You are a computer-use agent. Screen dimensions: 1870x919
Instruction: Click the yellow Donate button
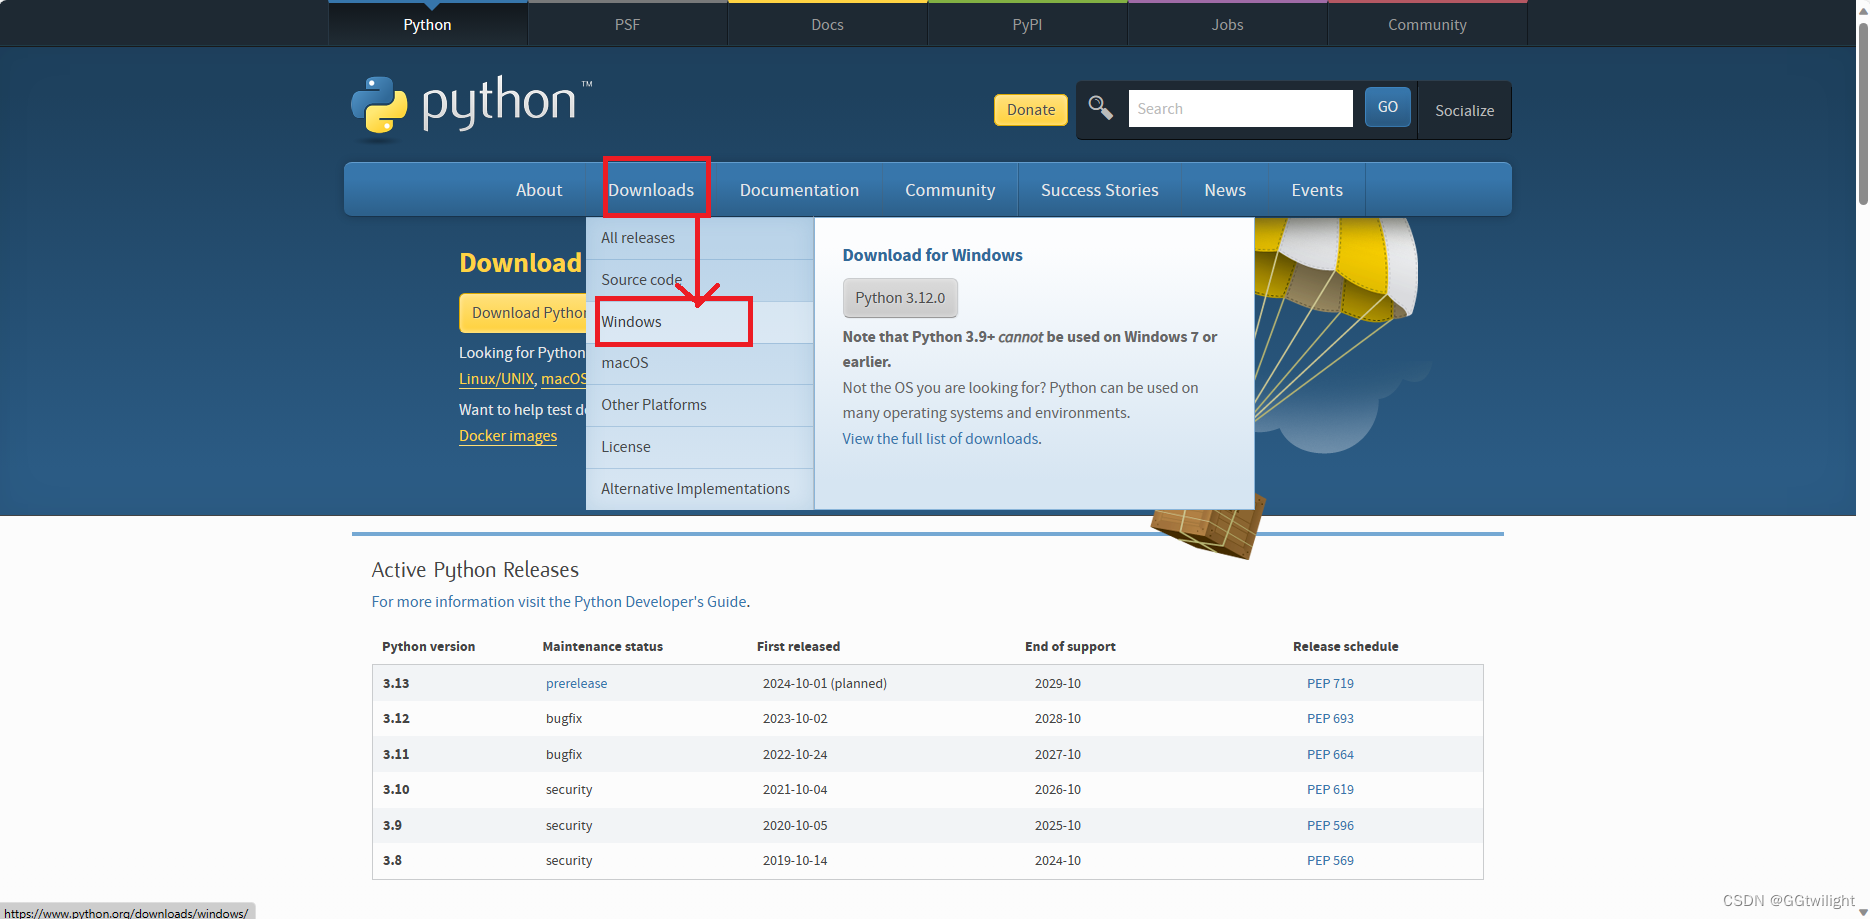click(x=1031, y=110)
